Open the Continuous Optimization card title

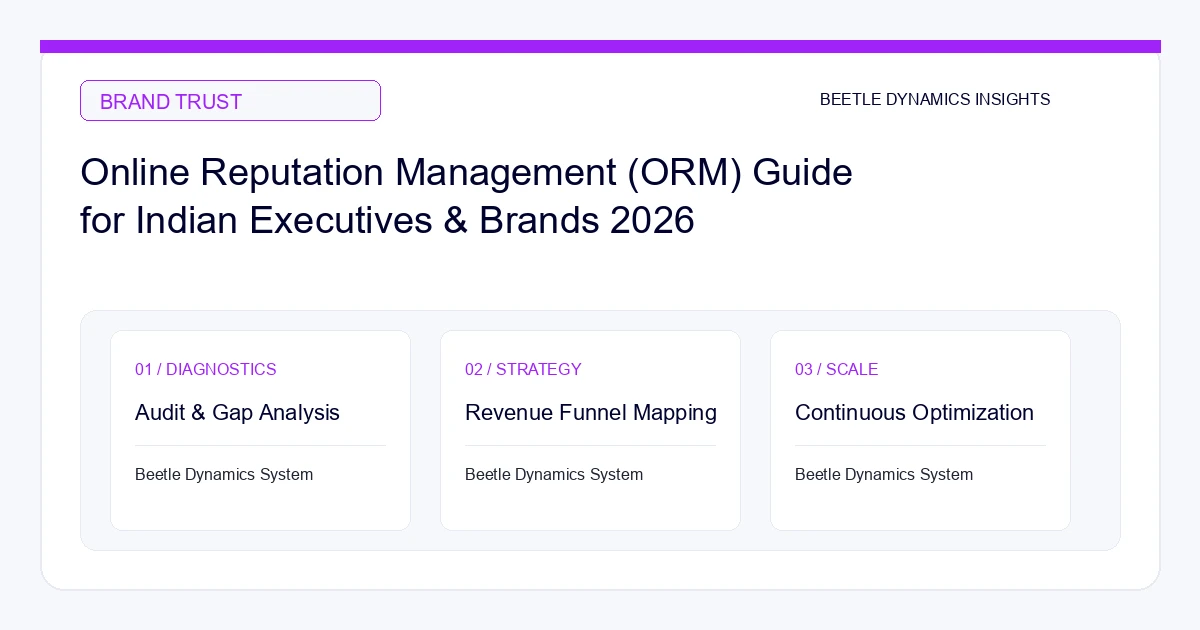pos(914,412)
